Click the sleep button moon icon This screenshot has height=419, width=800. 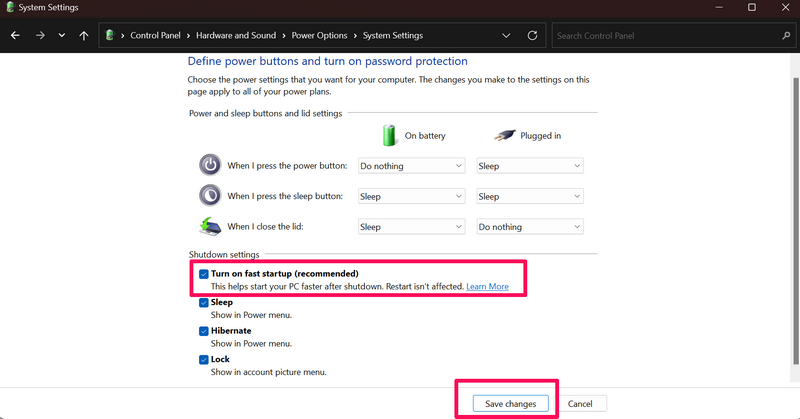point(210,195)
